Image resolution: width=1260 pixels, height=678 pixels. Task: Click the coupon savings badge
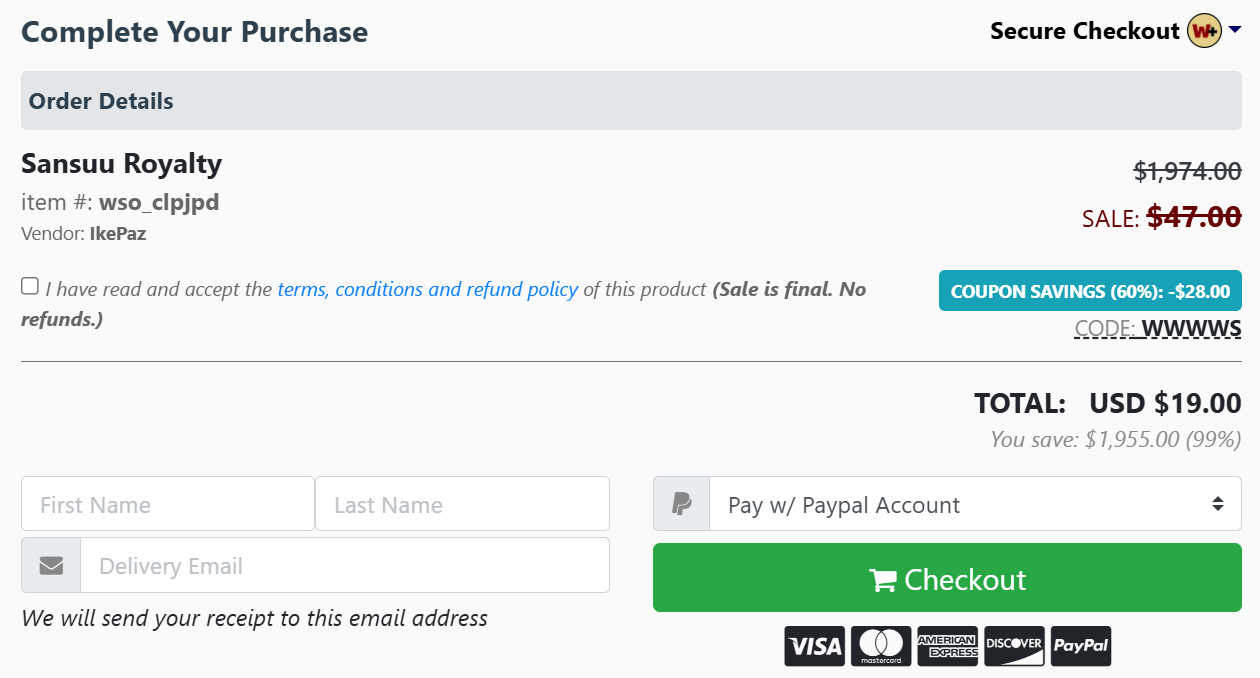coord(1089,291)
